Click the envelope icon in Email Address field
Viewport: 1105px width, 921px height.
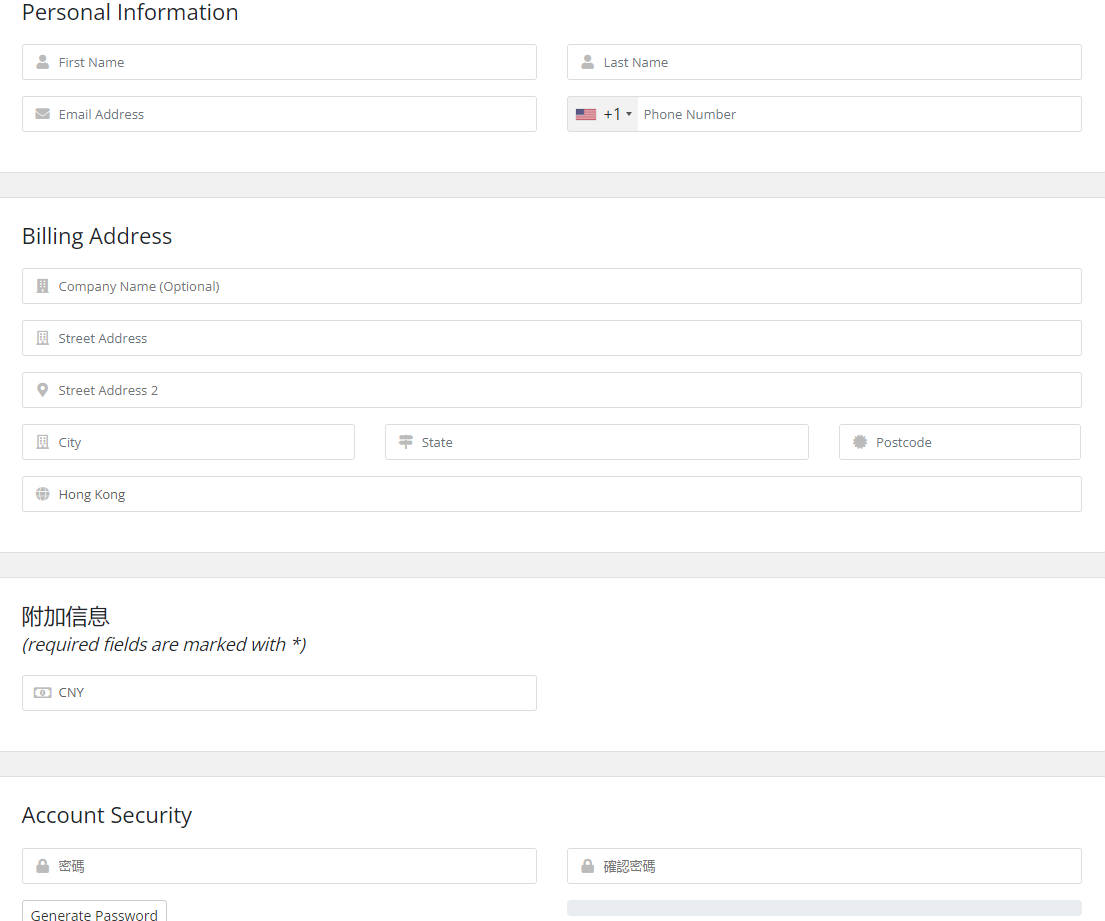coord(42,114)
